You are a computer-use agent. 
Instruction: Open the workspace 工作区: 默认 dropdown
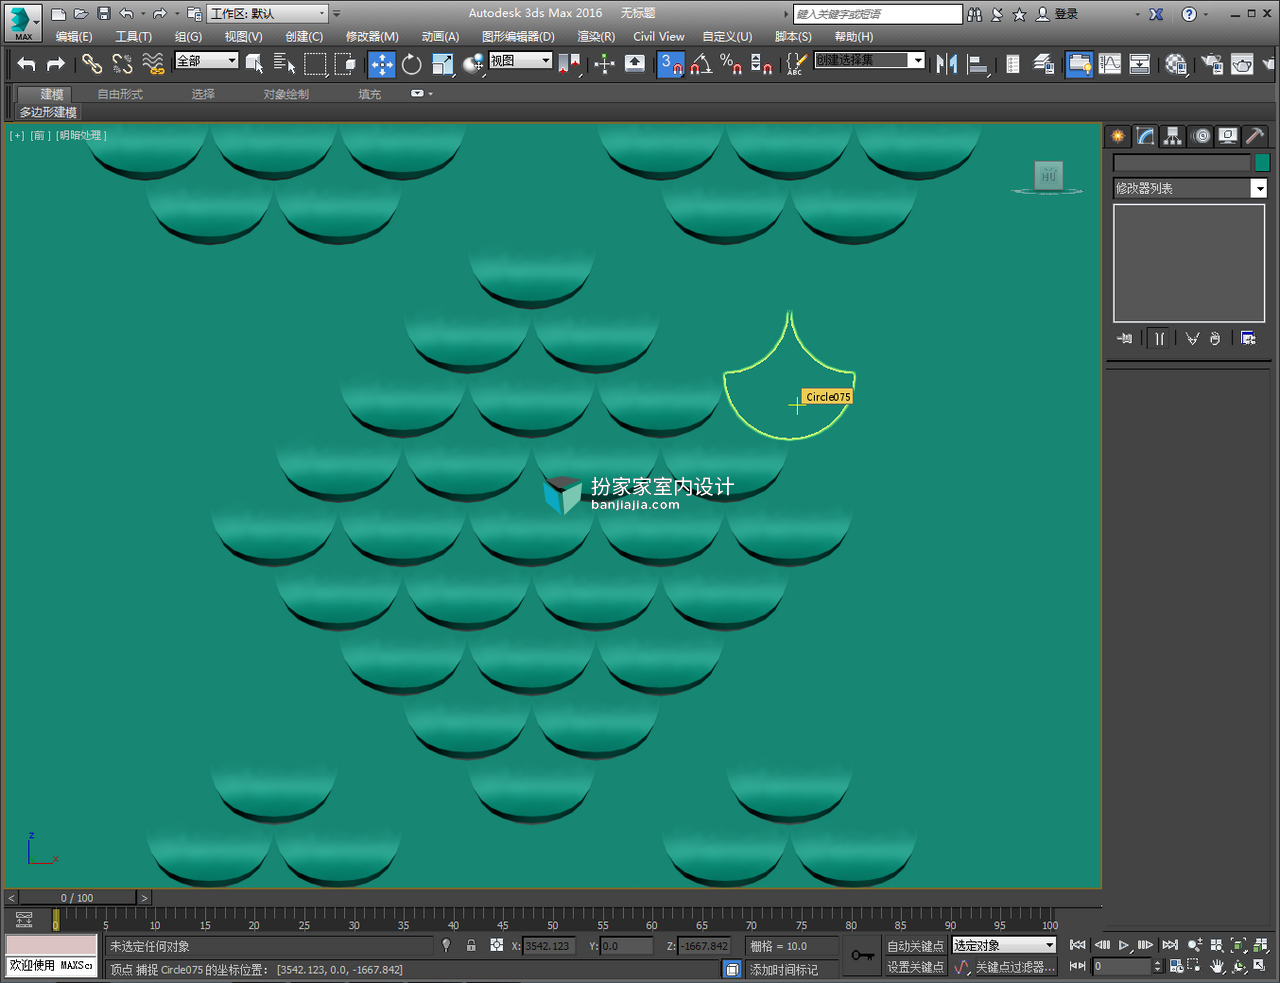(268, 13)
